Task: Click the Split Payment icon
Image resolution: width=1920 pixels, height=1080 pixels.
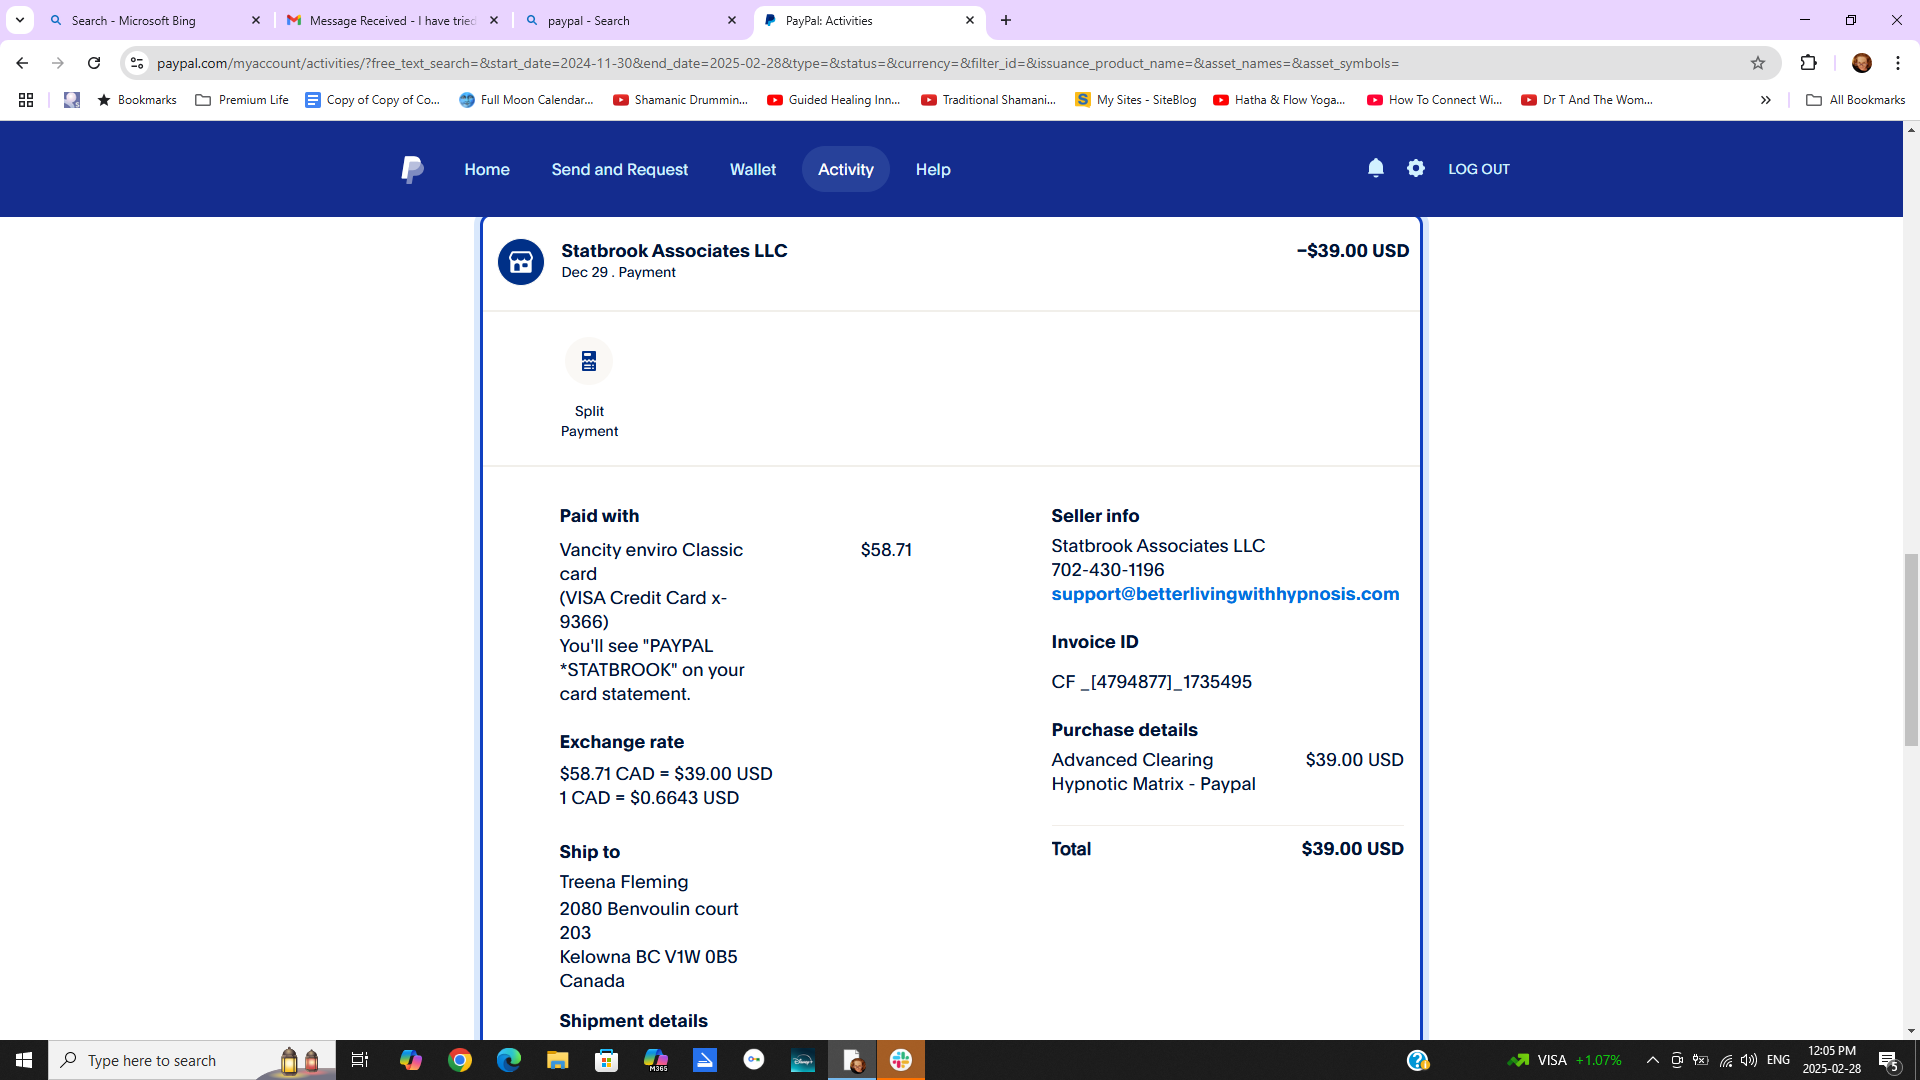Action: 588,361
